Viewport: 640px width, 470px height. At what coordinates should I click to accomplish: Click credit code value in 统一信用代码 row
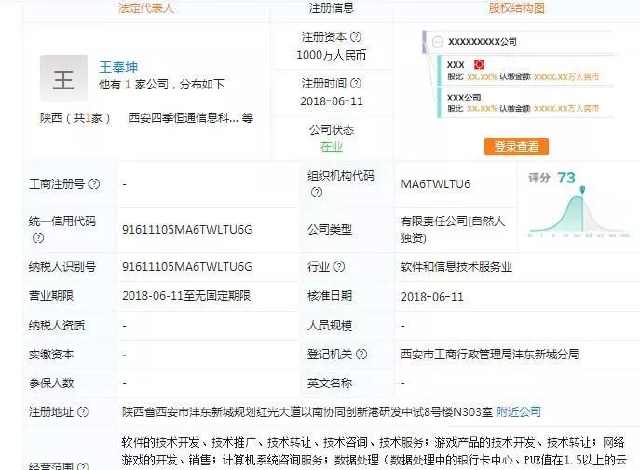[187, 230]
